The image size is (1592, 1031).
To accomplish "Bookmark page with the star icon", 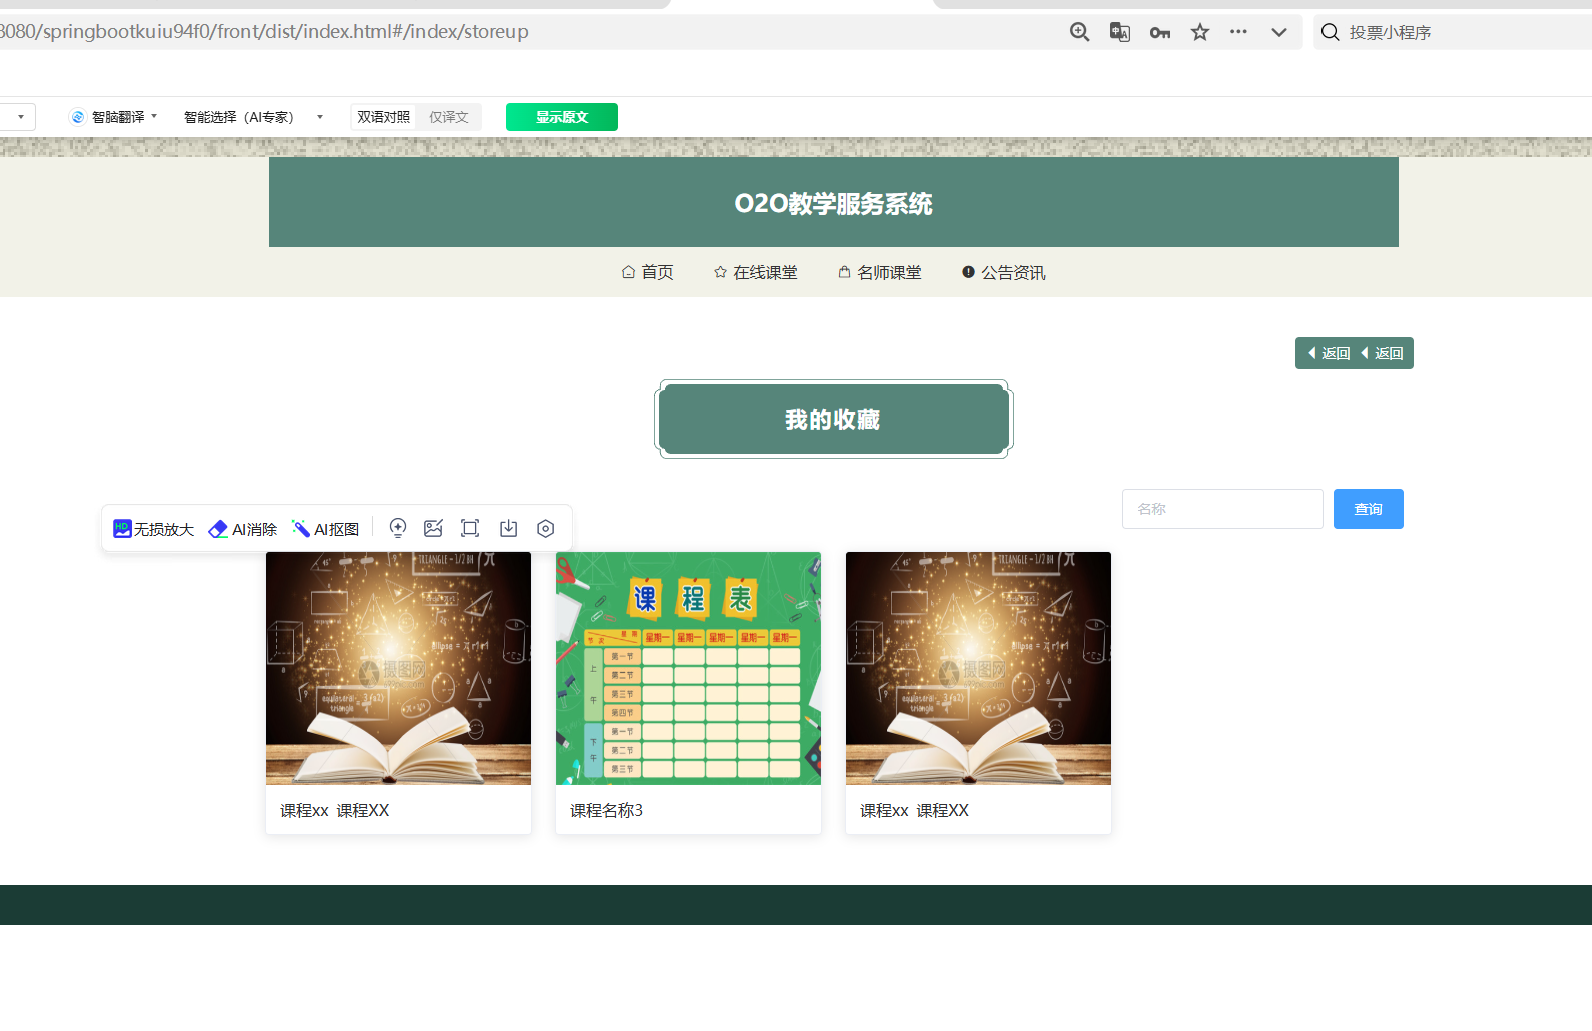I will [x=1200, y=32].
